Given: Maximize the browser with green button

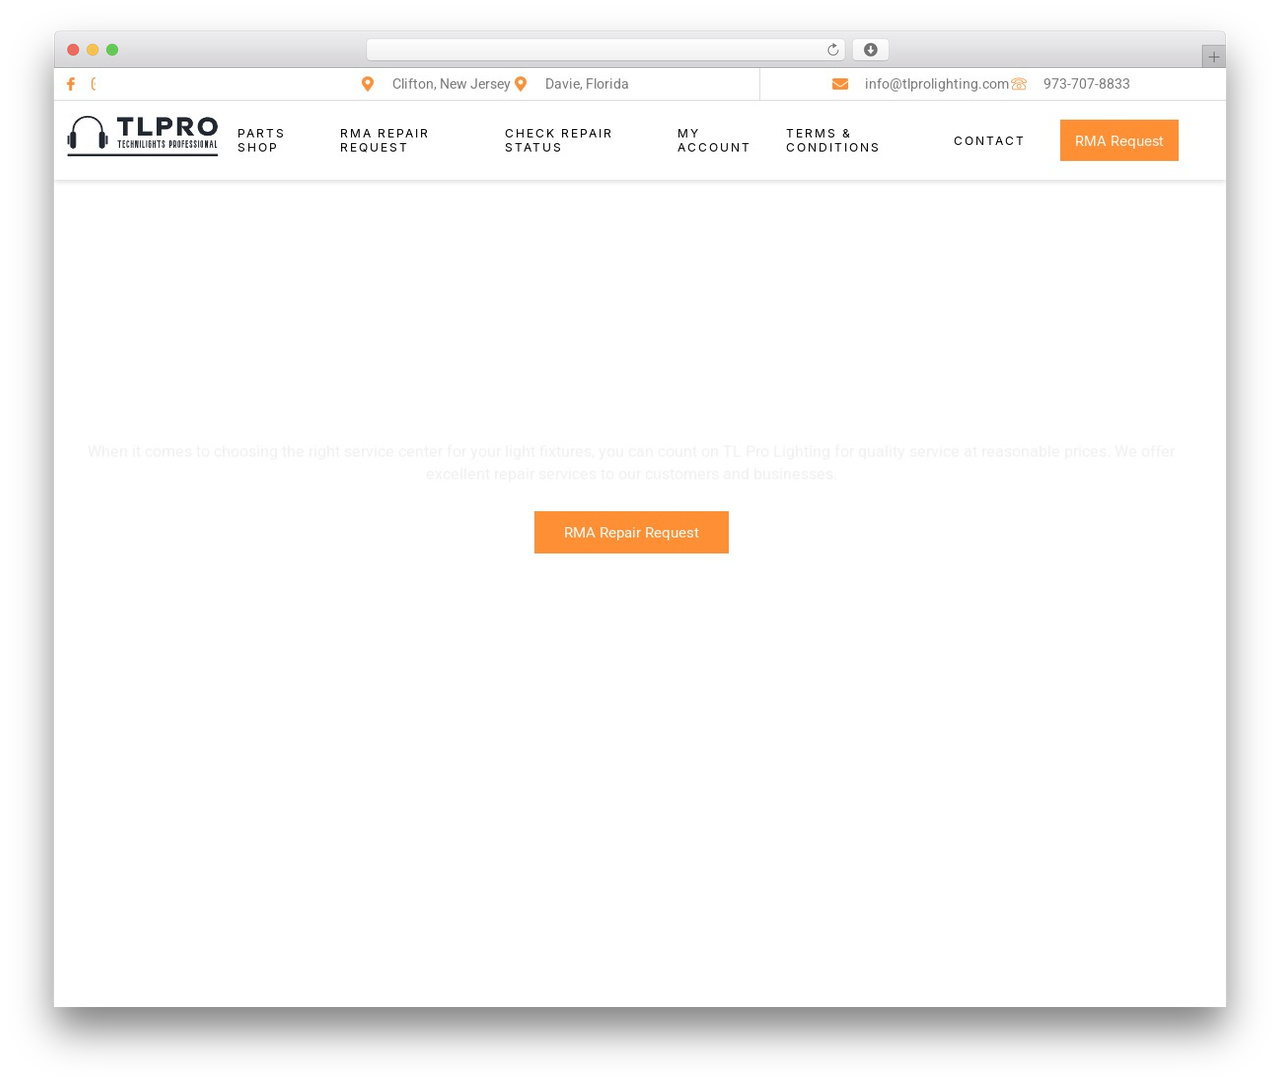Looking at the screenshot, I should pos(112,50).
